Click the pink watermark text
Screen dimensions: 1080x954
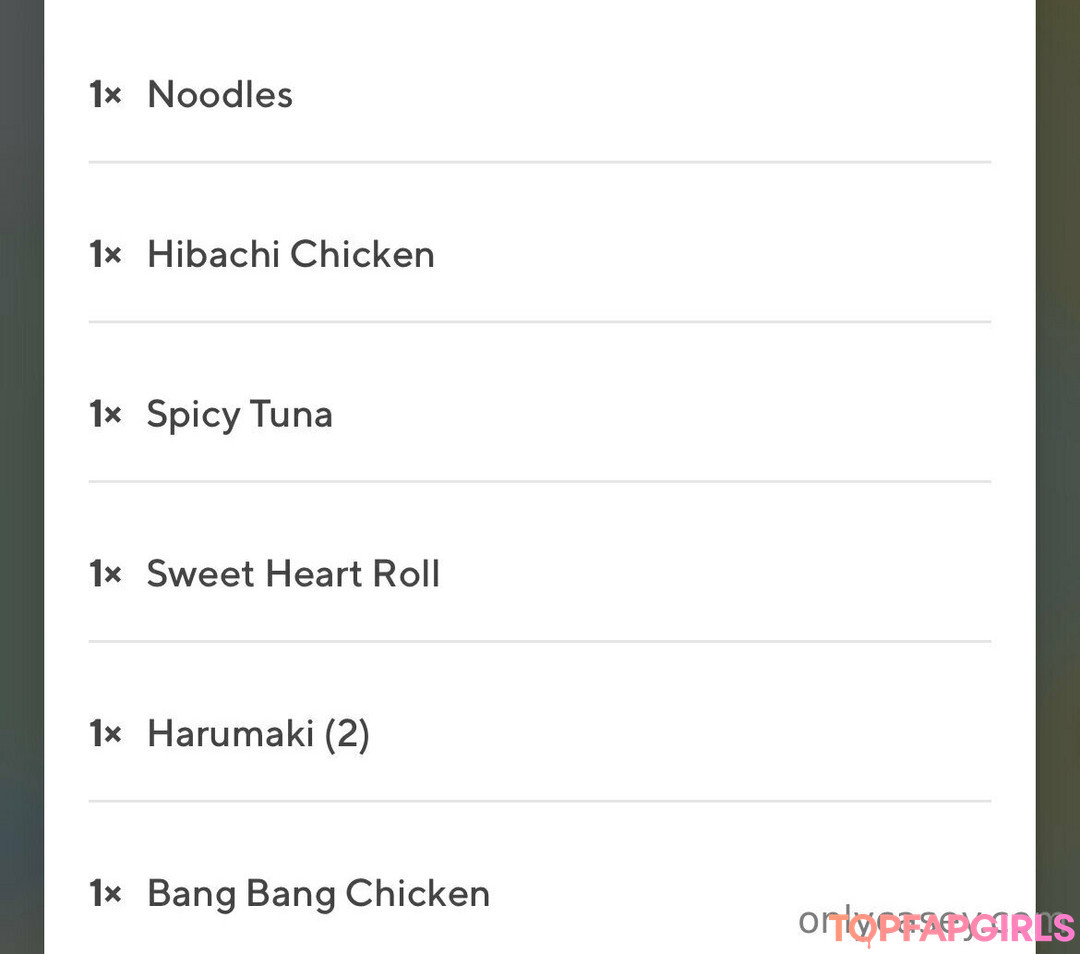(950, 928)
